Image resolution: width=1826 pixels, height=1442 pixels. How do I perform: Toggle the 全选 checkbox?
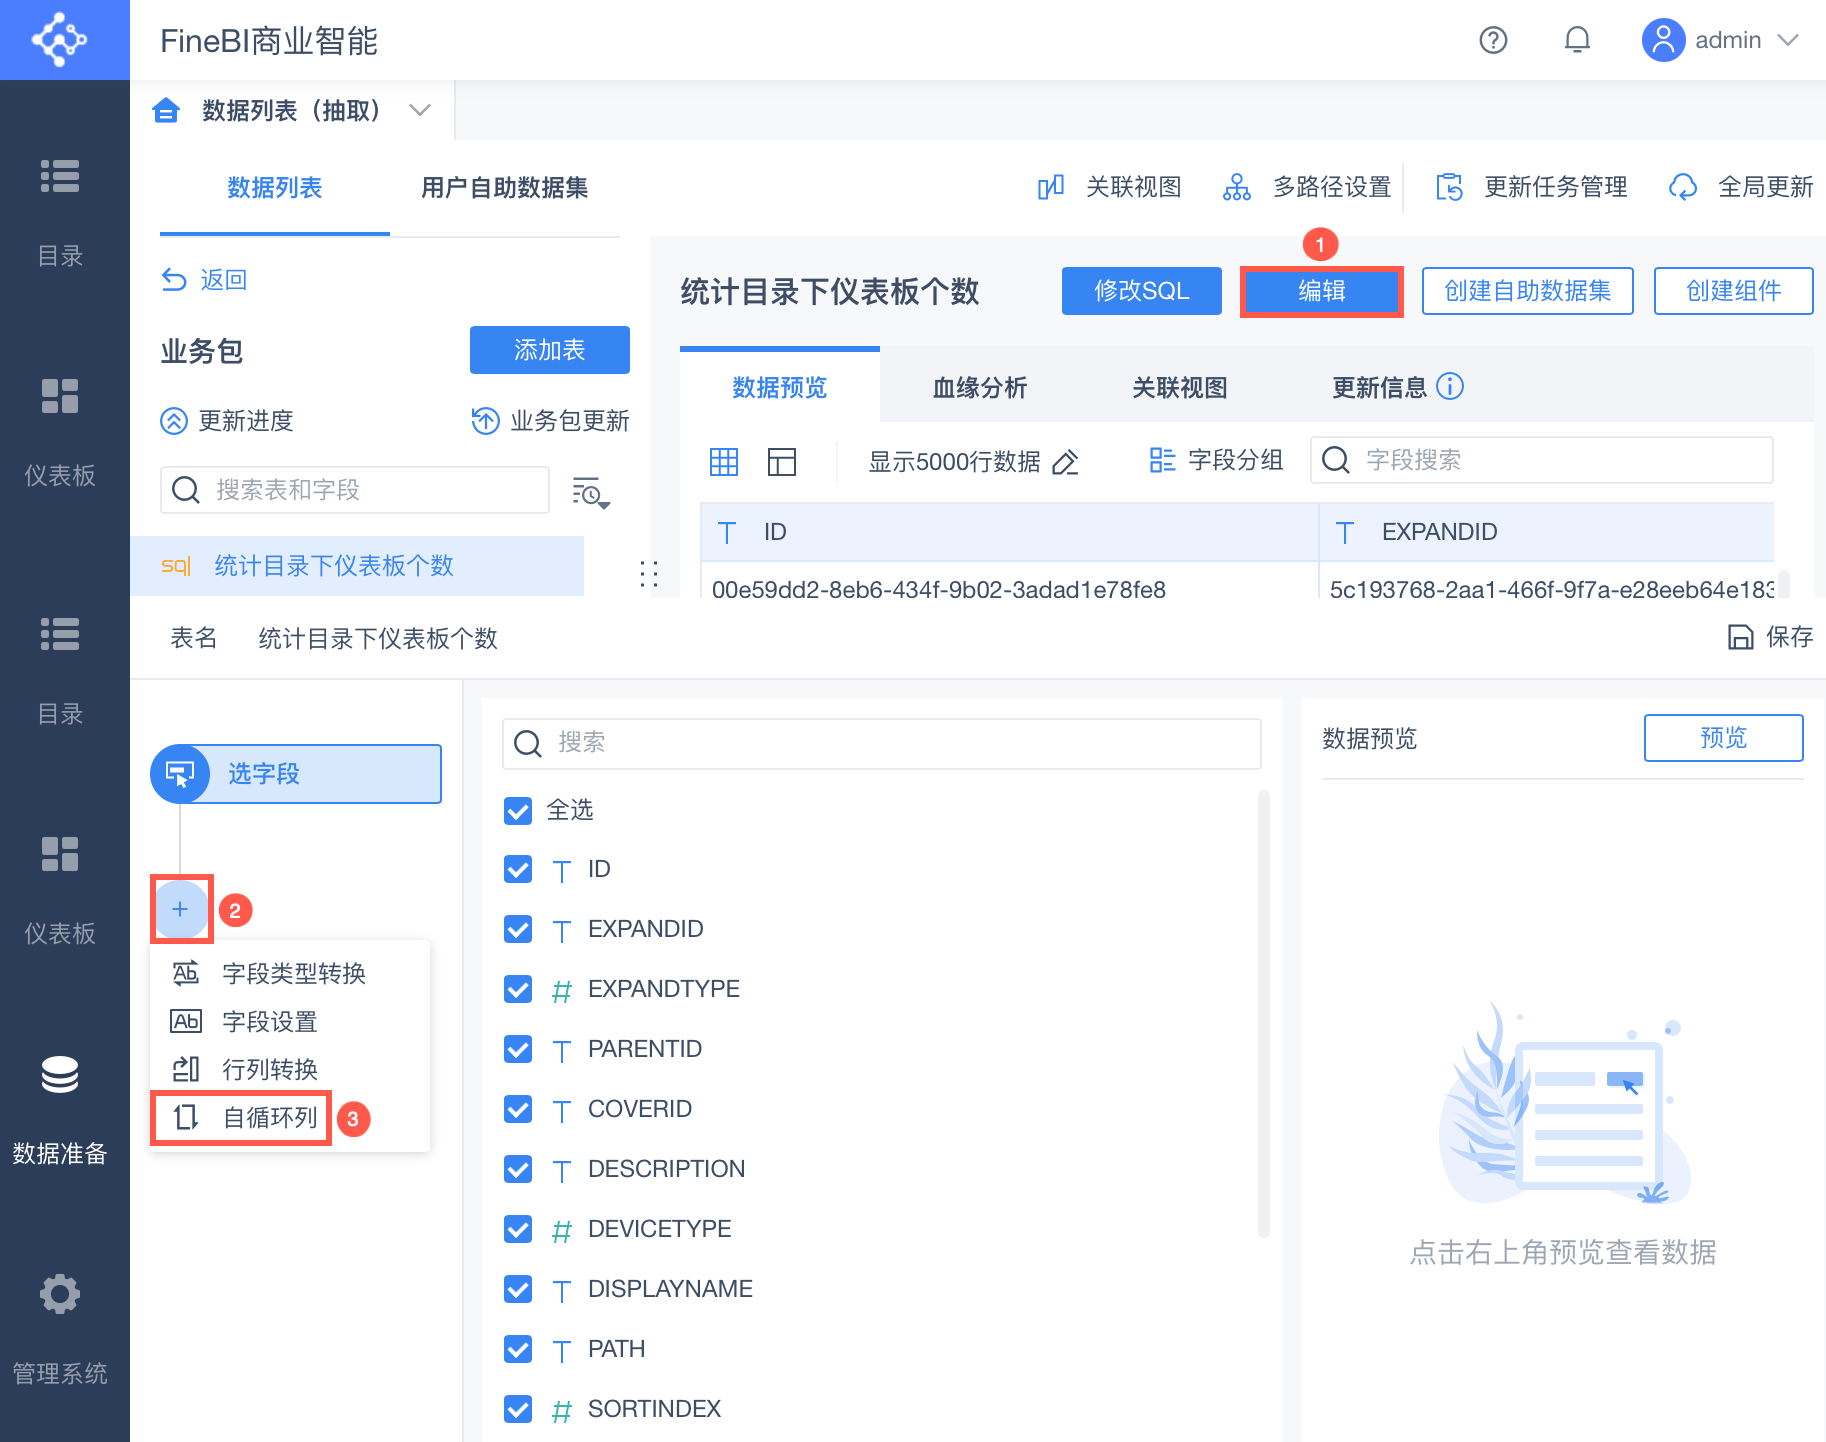518,810
